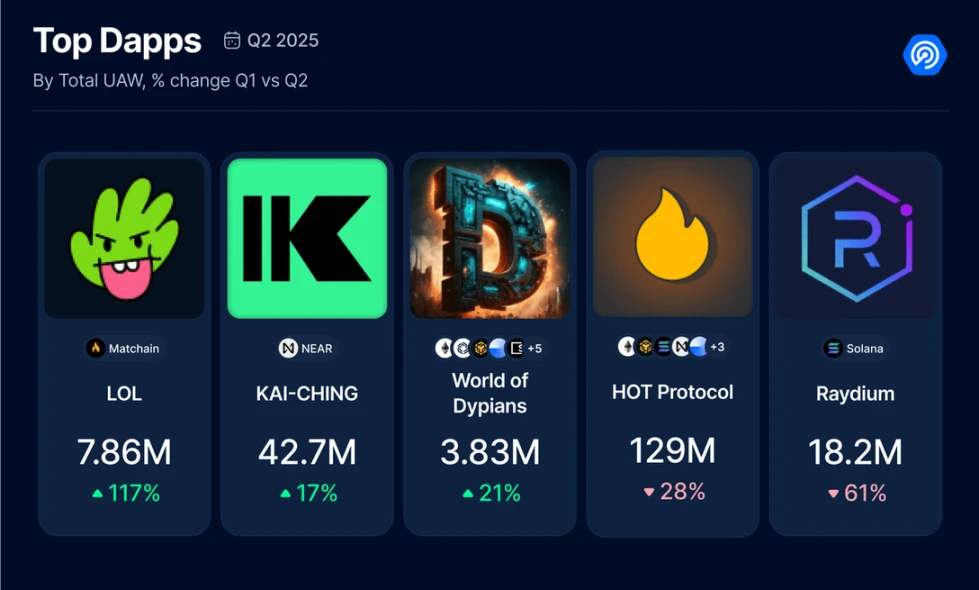Open the HOT Protocol flame thumbnail
979x590 pixels.
pyautogui.click(x=672, y=236)
